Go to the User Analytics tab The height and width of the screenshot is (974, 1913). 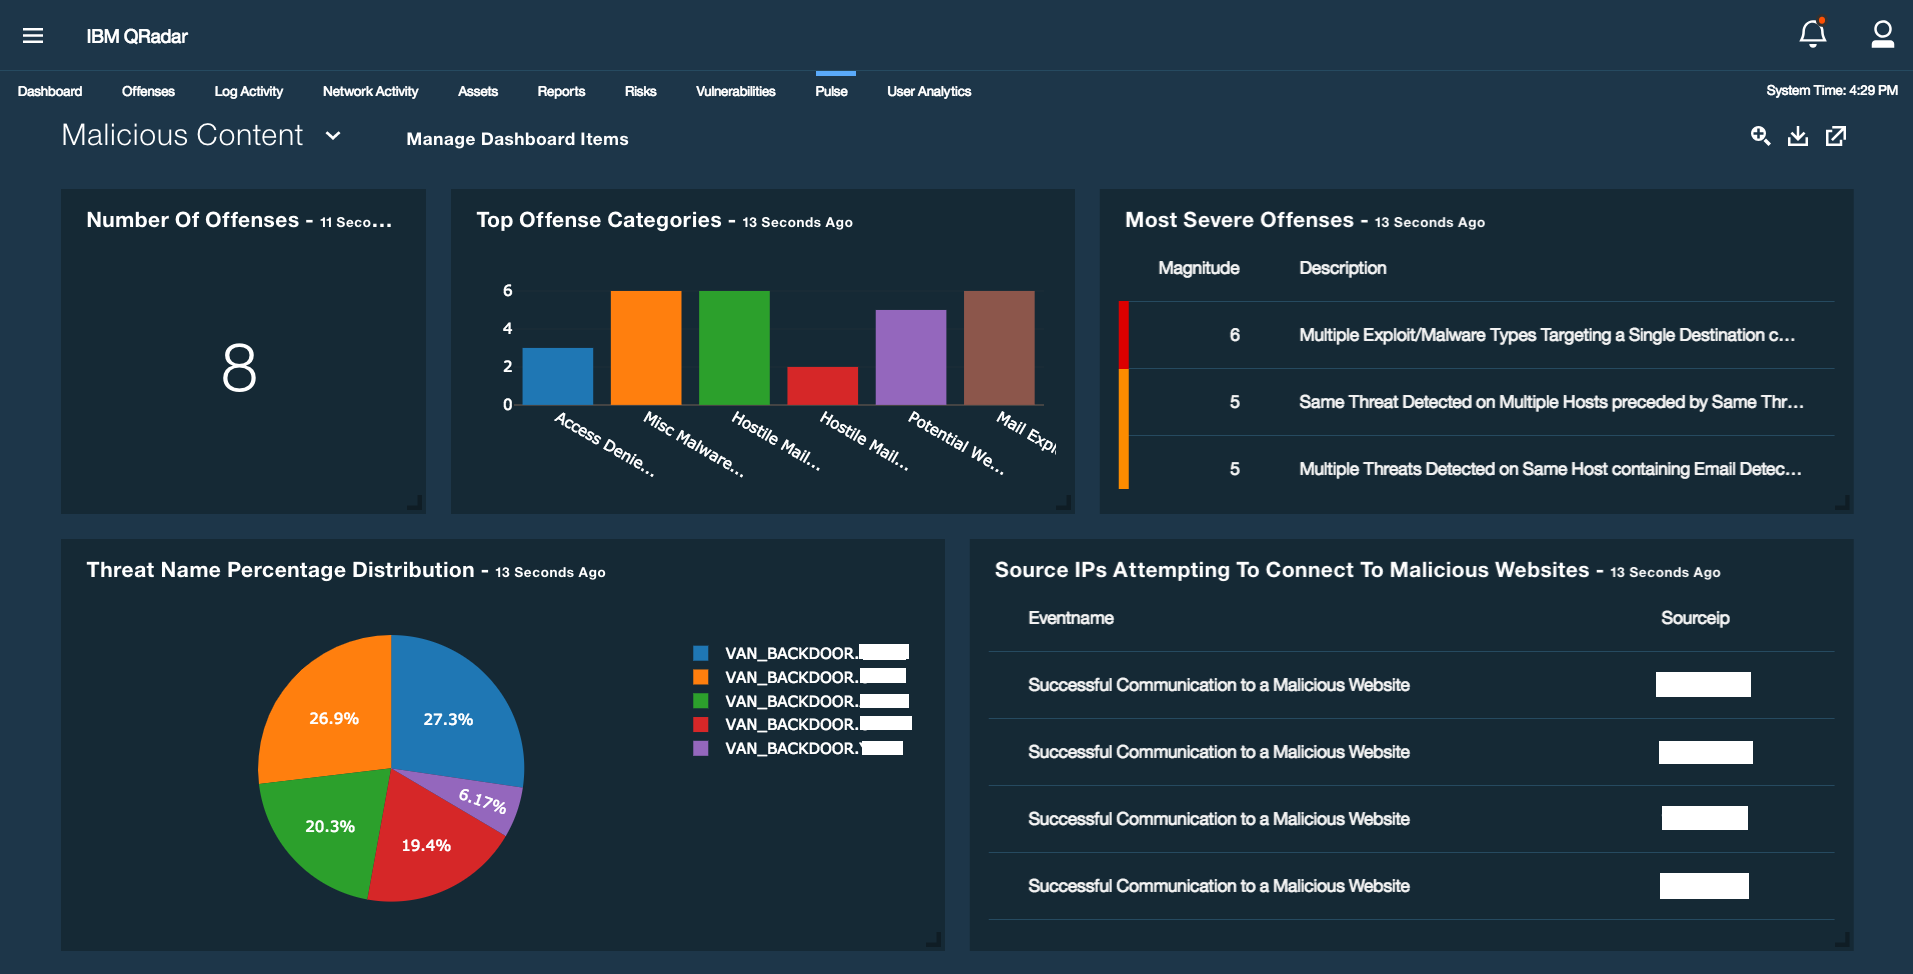coord(928,91)
